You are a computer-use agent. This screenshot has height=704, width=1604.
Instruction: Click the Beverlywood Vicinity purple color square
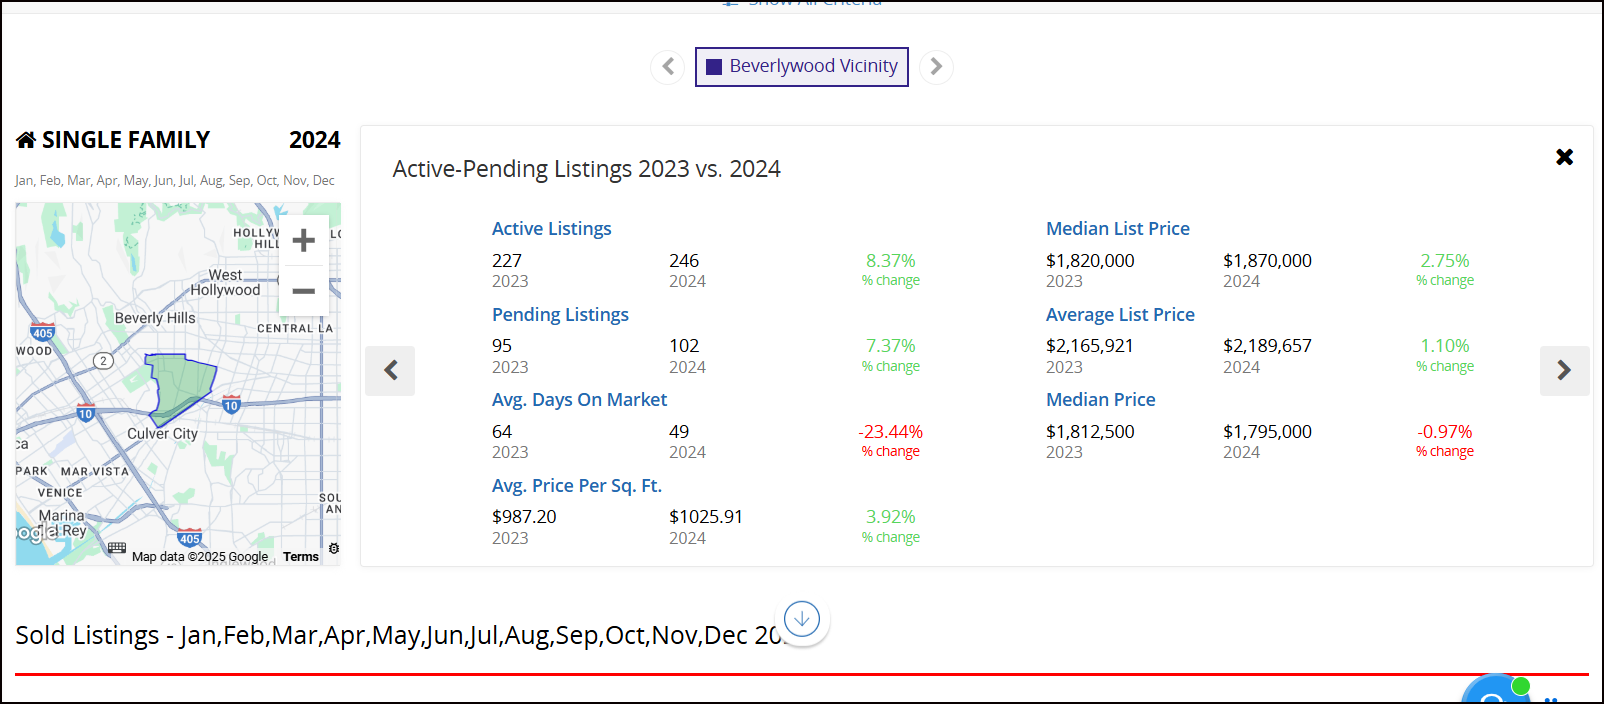point(714,67)
